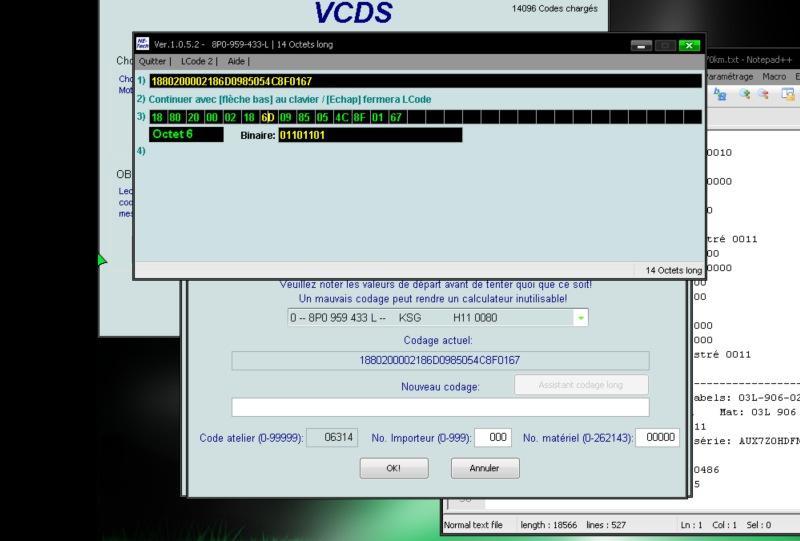The width and height of the screenshot is (800, 541).
Task: Close the LCode window with green X
Action: (689, 45)
